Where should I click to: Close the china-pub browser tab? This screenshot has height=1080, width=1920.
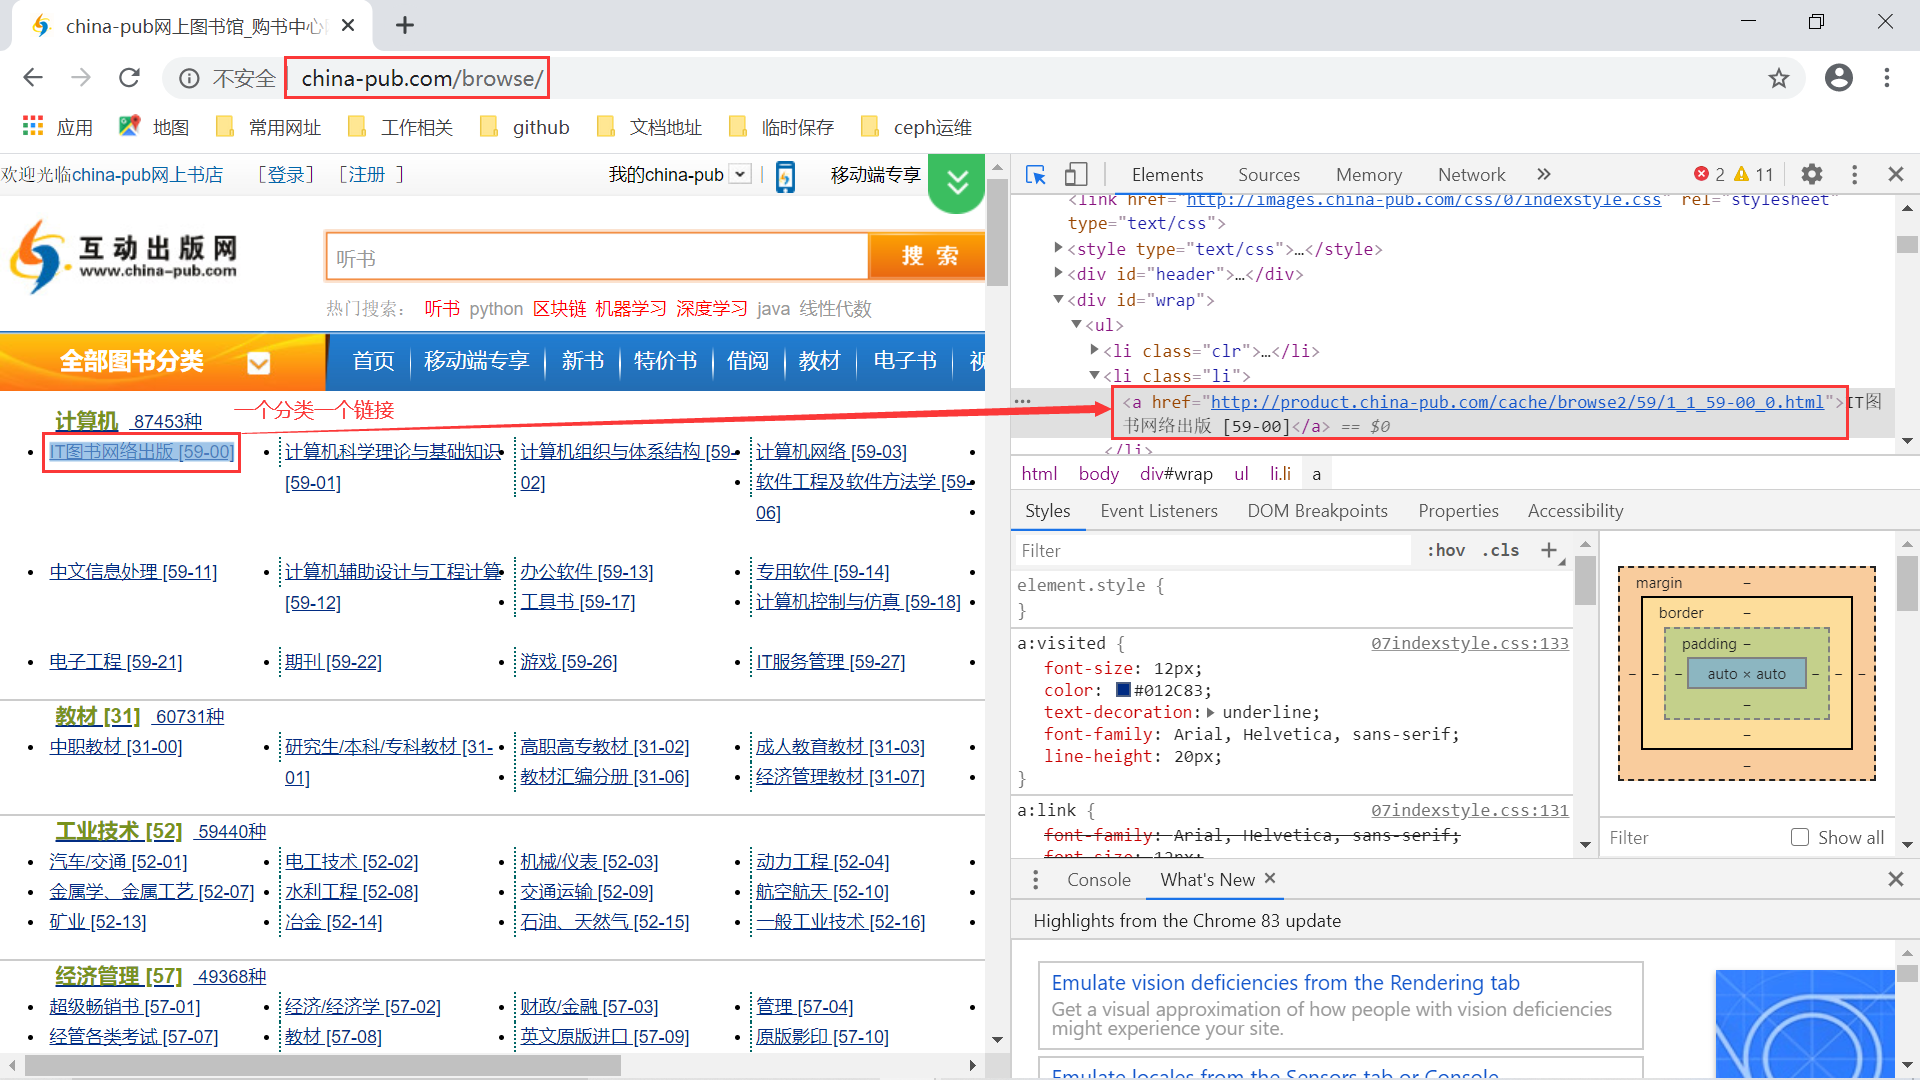point(348,25)
